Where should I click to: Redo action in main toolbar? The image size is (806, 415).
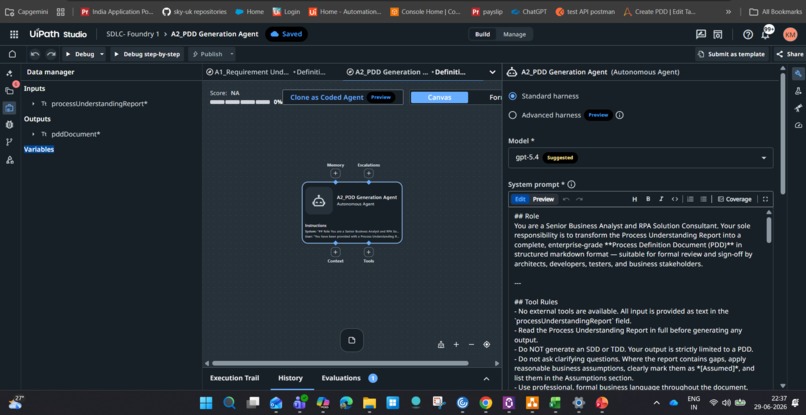click(x=51, y=54)
